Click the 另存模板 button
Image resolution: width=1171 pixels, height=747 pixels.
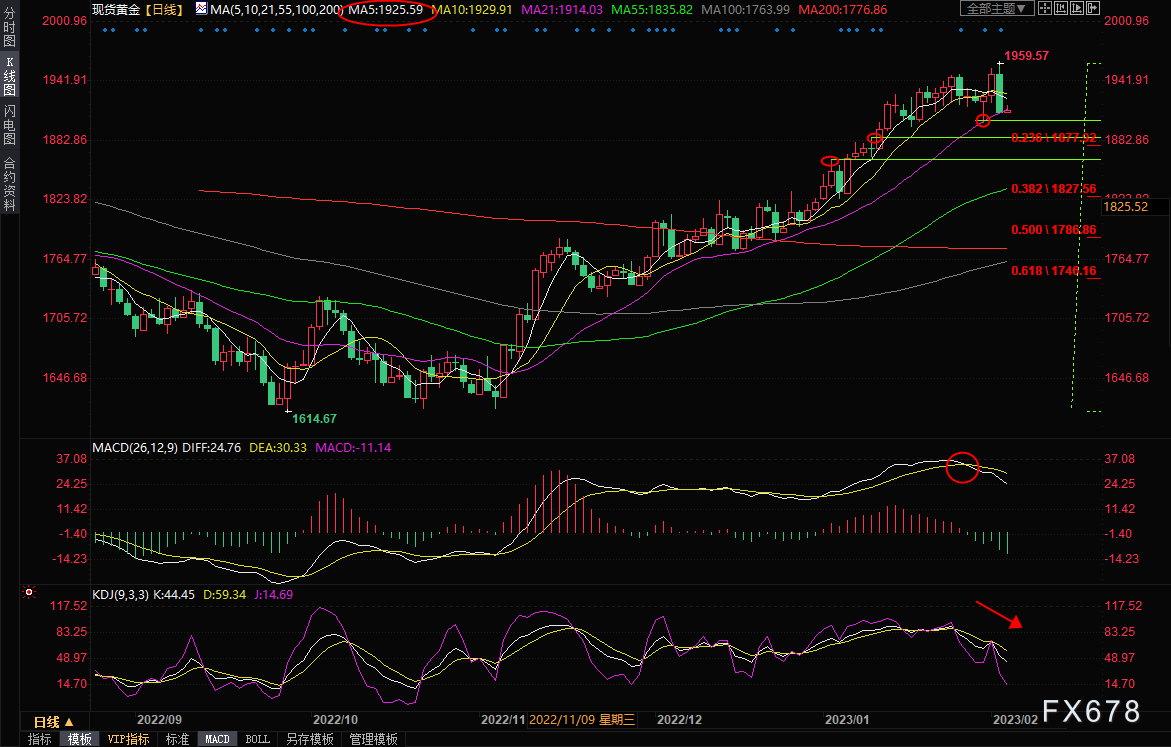point(309,739)
